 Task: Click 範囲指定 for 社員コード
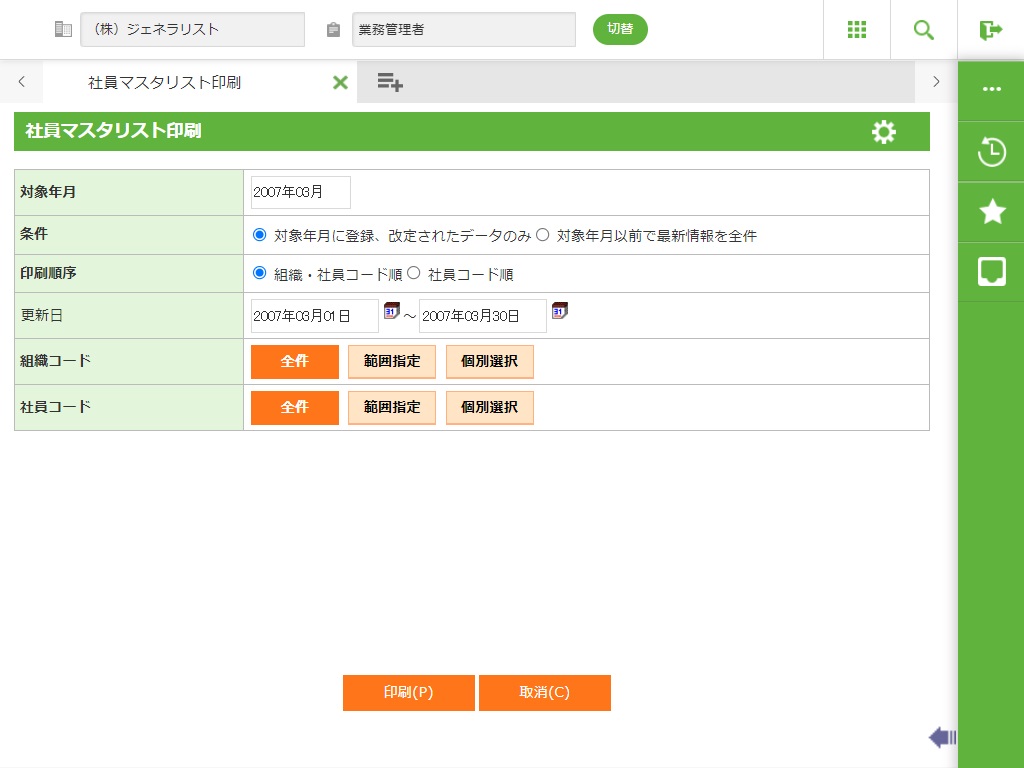[x=392, y=408]
